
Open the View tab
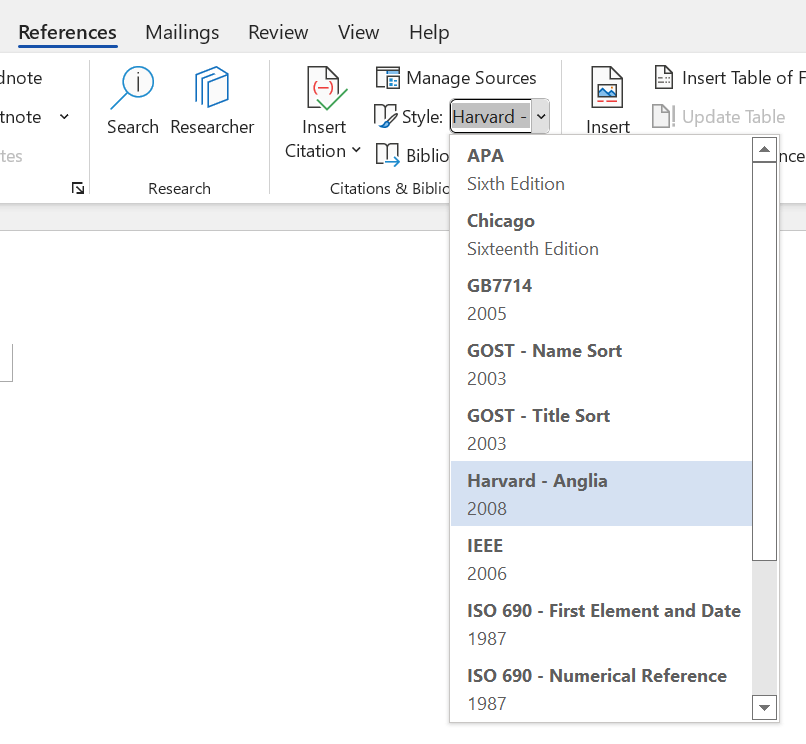coord(358,32)
